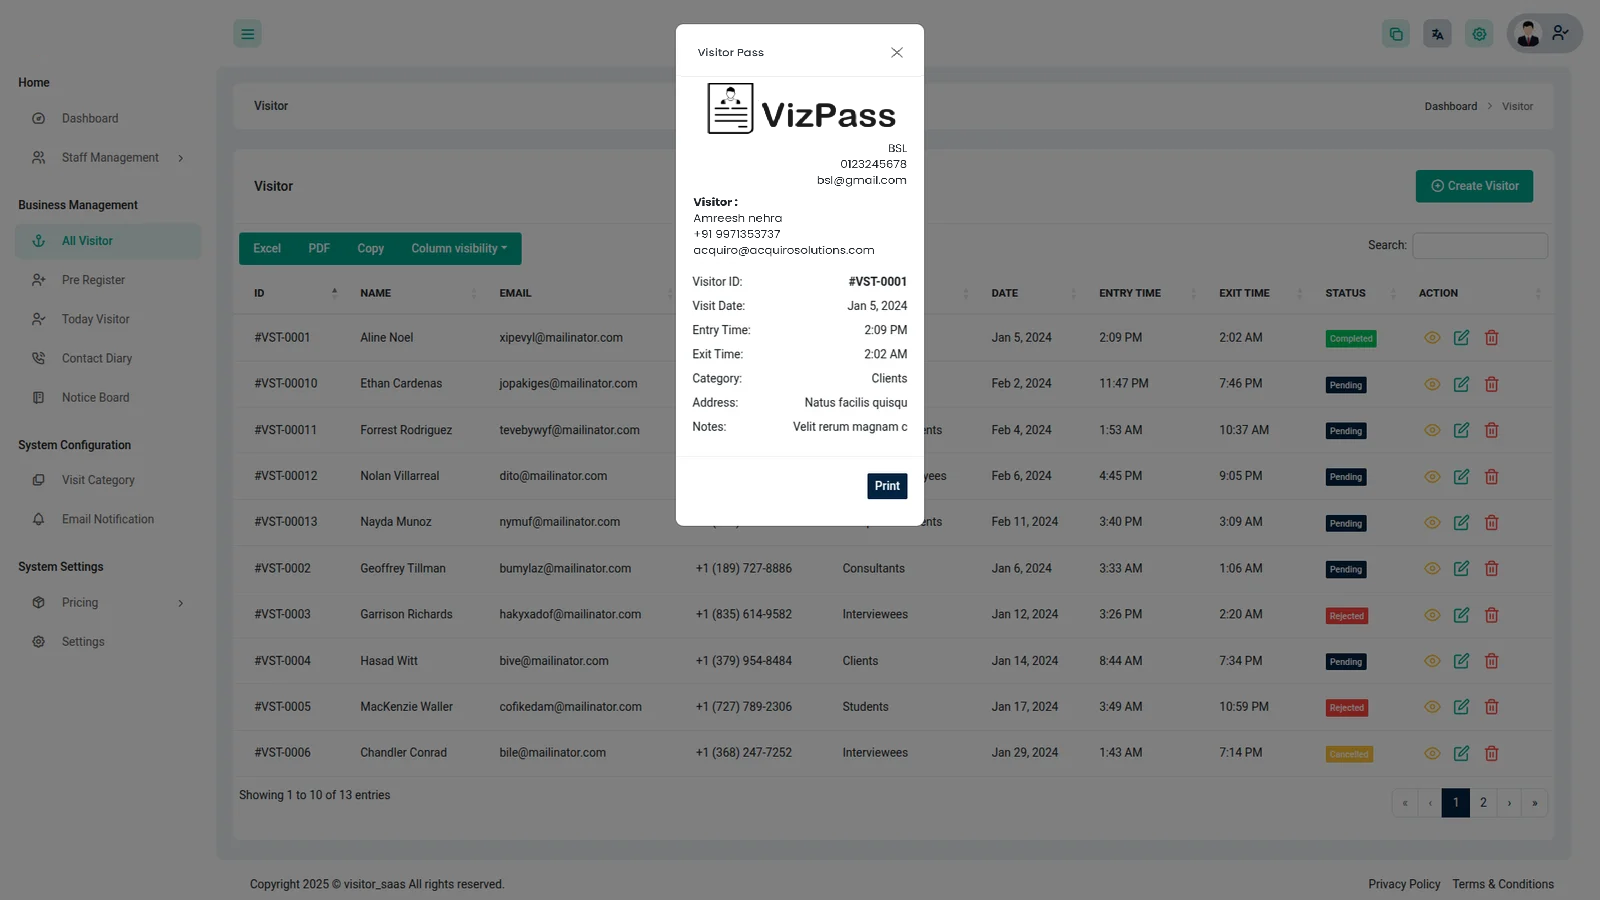The height and width of the screenshot is (900, 1600).
Task: Delete visitor Ethan Cardenas with trash icon
Action: click(1491, 384)
